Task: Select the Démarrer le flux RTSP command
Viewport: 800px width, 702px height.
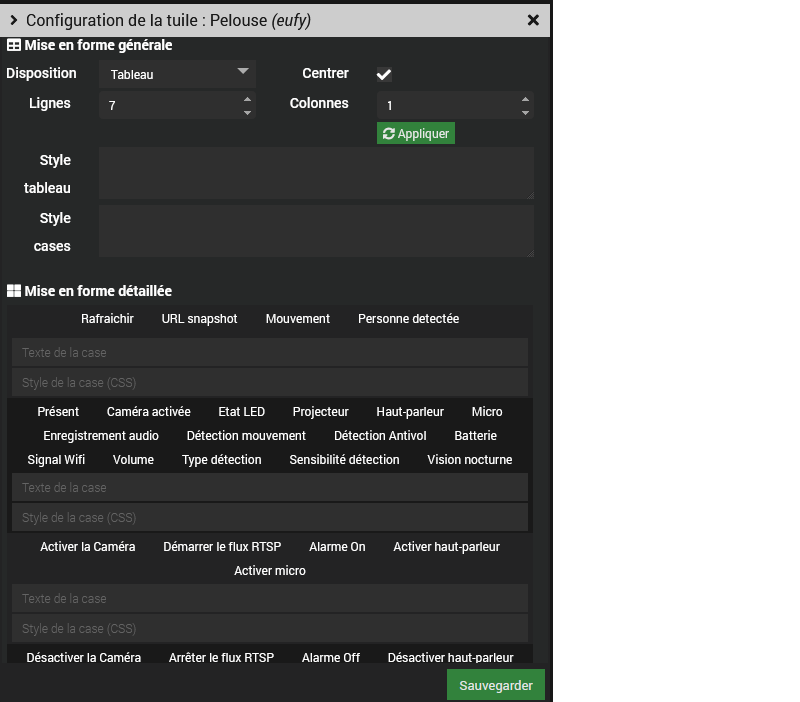Action: coord(222,547)
